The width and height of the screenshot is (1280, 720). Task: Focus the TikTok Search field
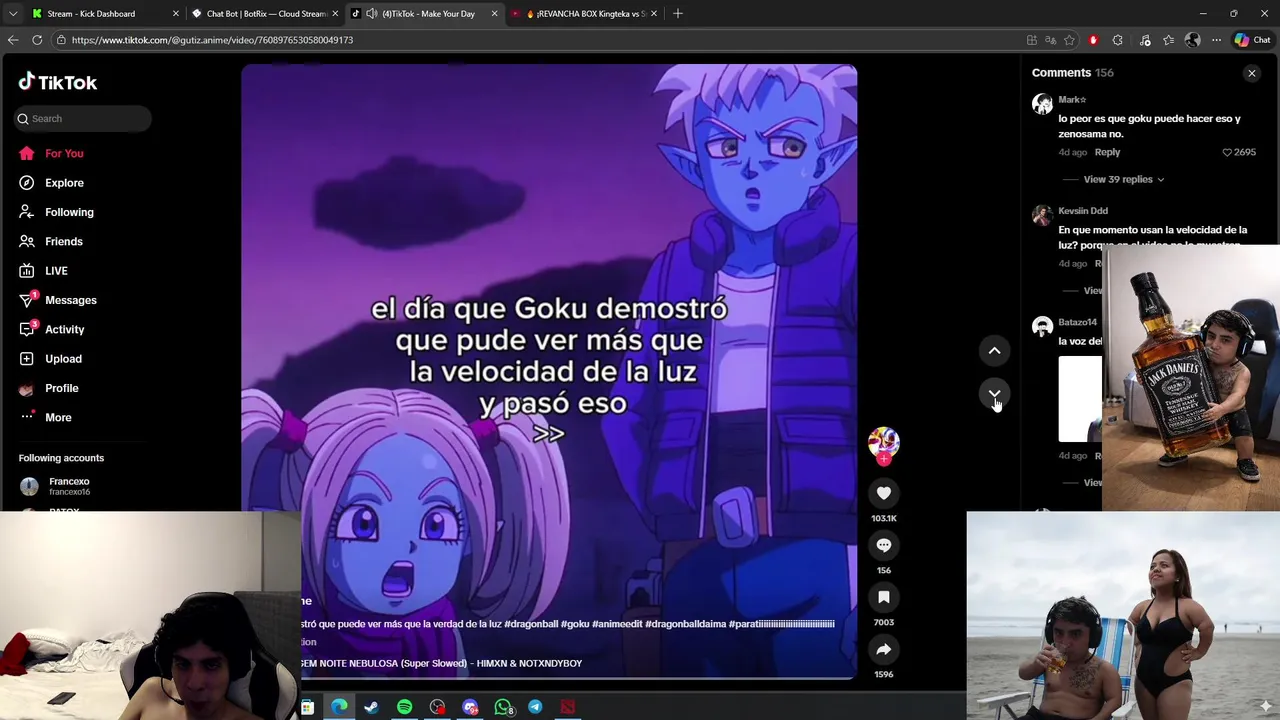pos(84,118)
